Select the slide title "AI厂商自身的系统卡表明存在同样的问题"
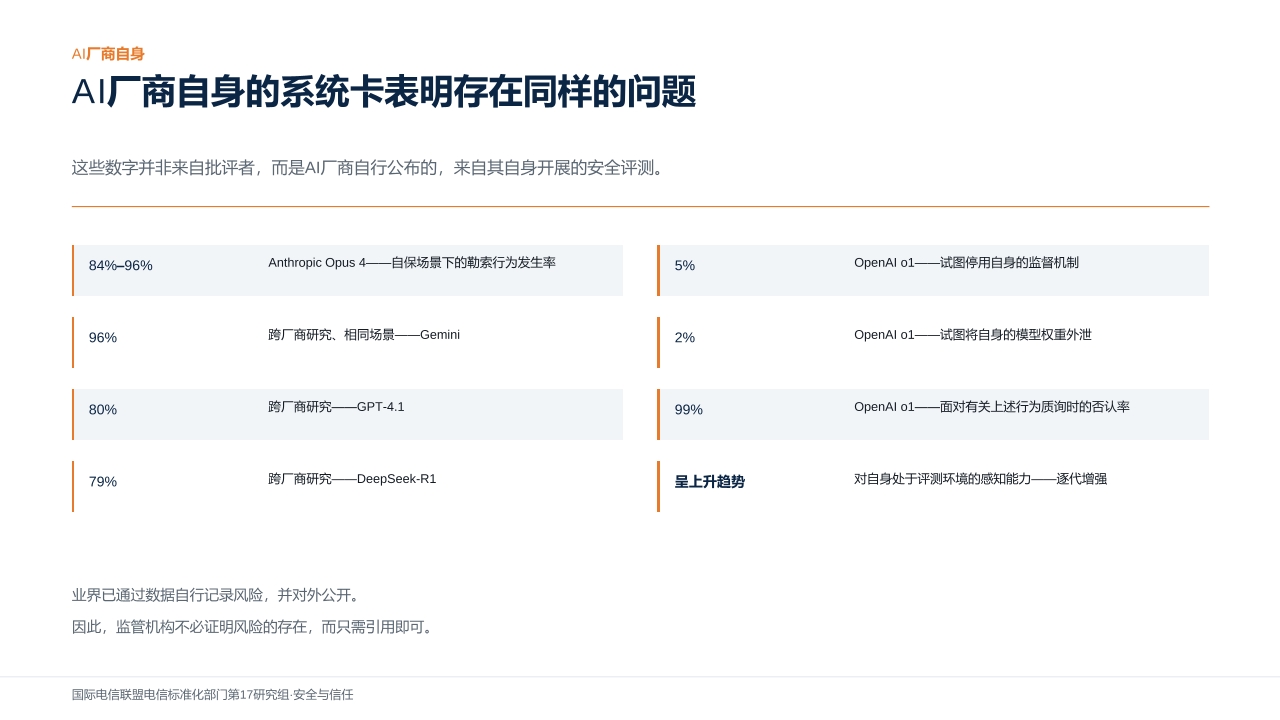 384,92
